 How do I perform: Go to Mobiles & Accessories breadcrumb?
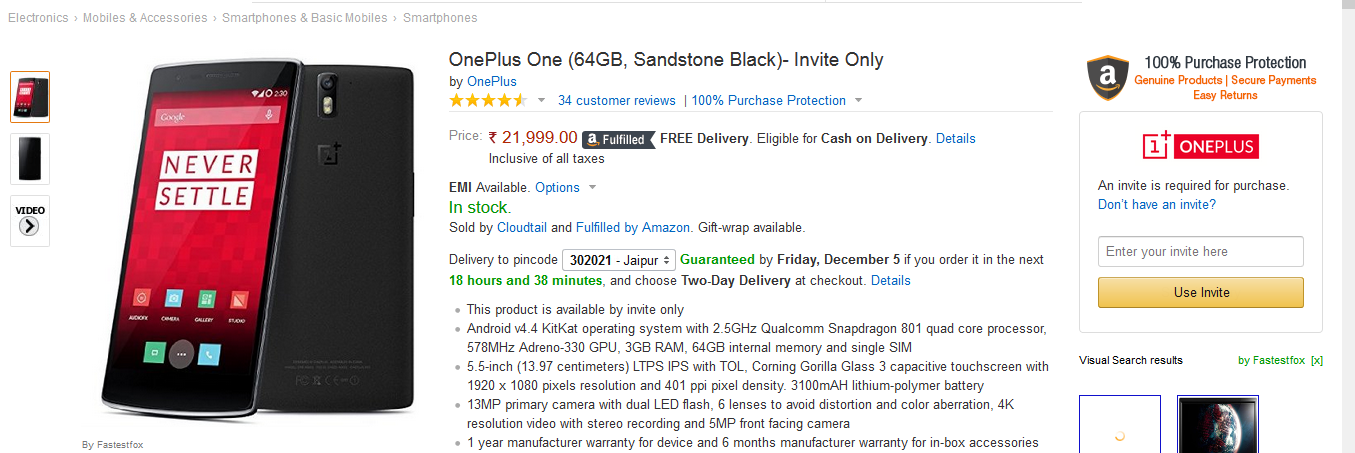tap(145, 18)
